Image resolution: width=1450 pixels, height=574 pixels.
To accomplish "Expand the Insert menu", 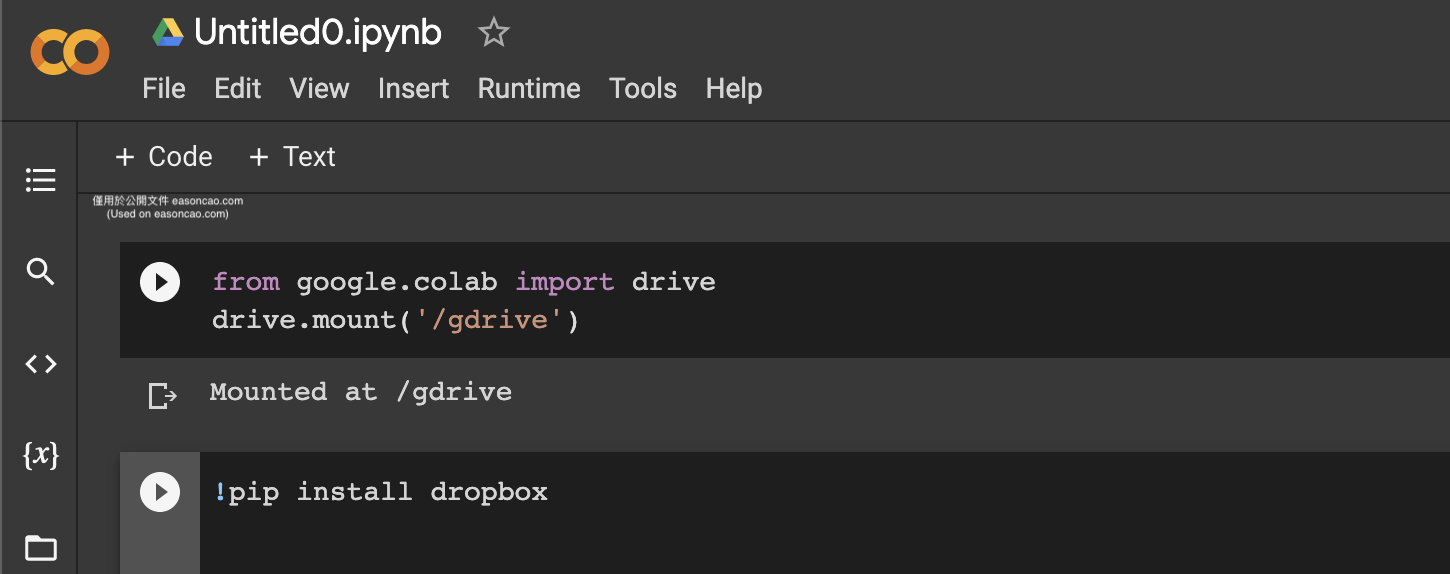I will 413,89.
